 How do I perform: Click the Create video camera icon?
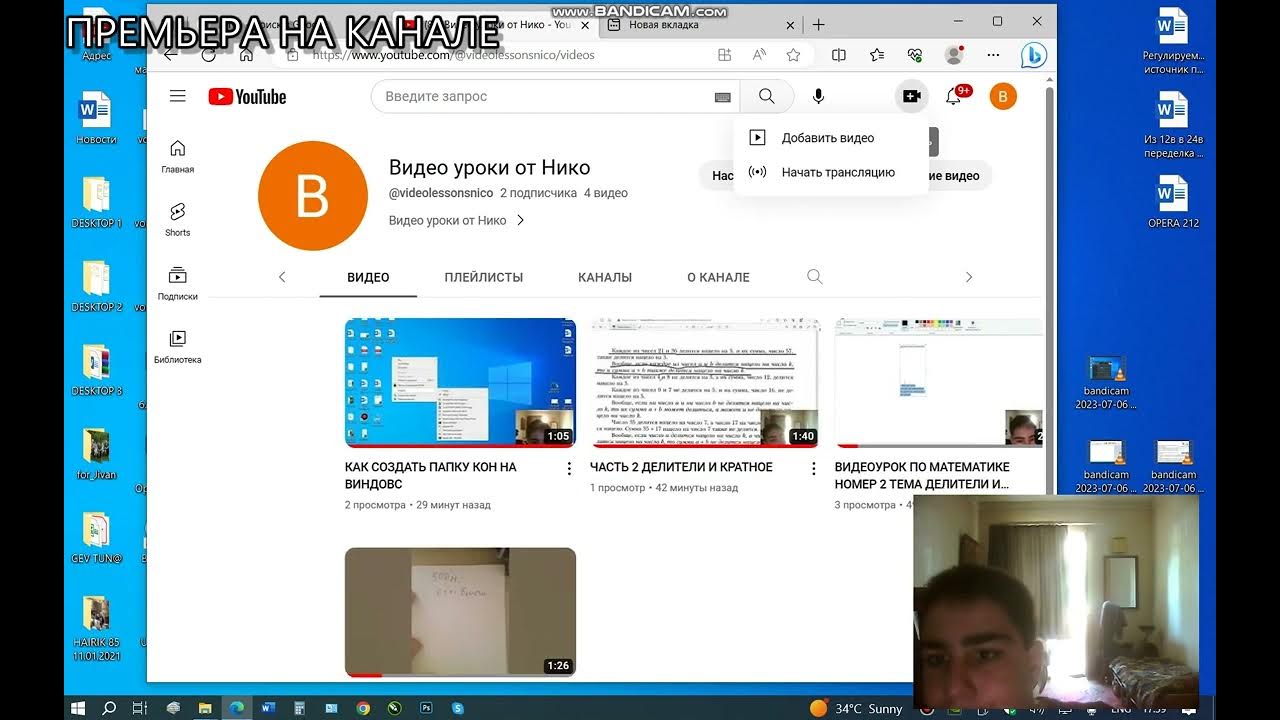point(911,96)
